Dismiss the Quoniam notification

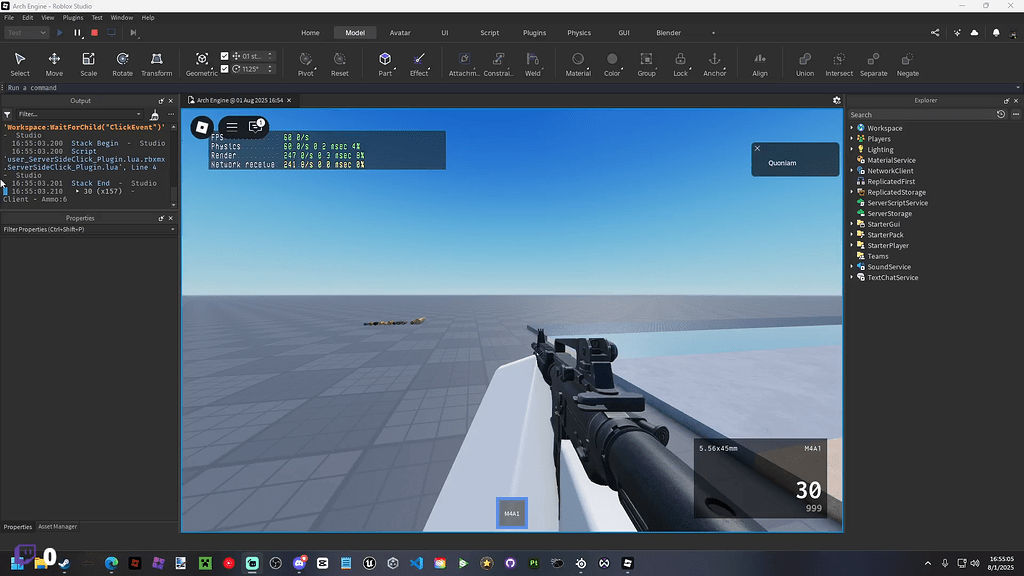coord(755,149)
